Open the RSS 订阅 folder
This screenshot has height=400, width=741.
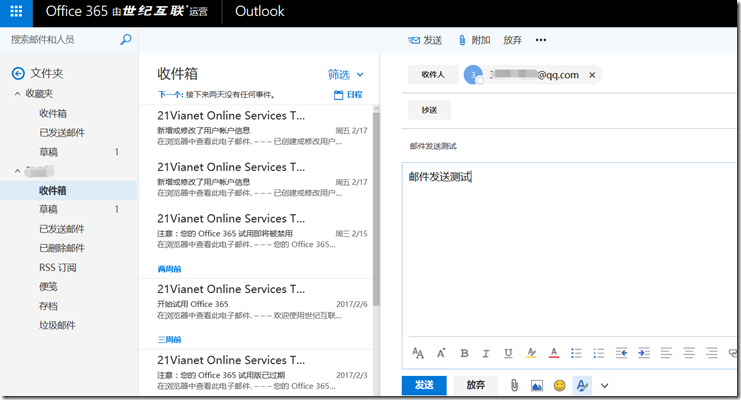click(x=58, y=268)
